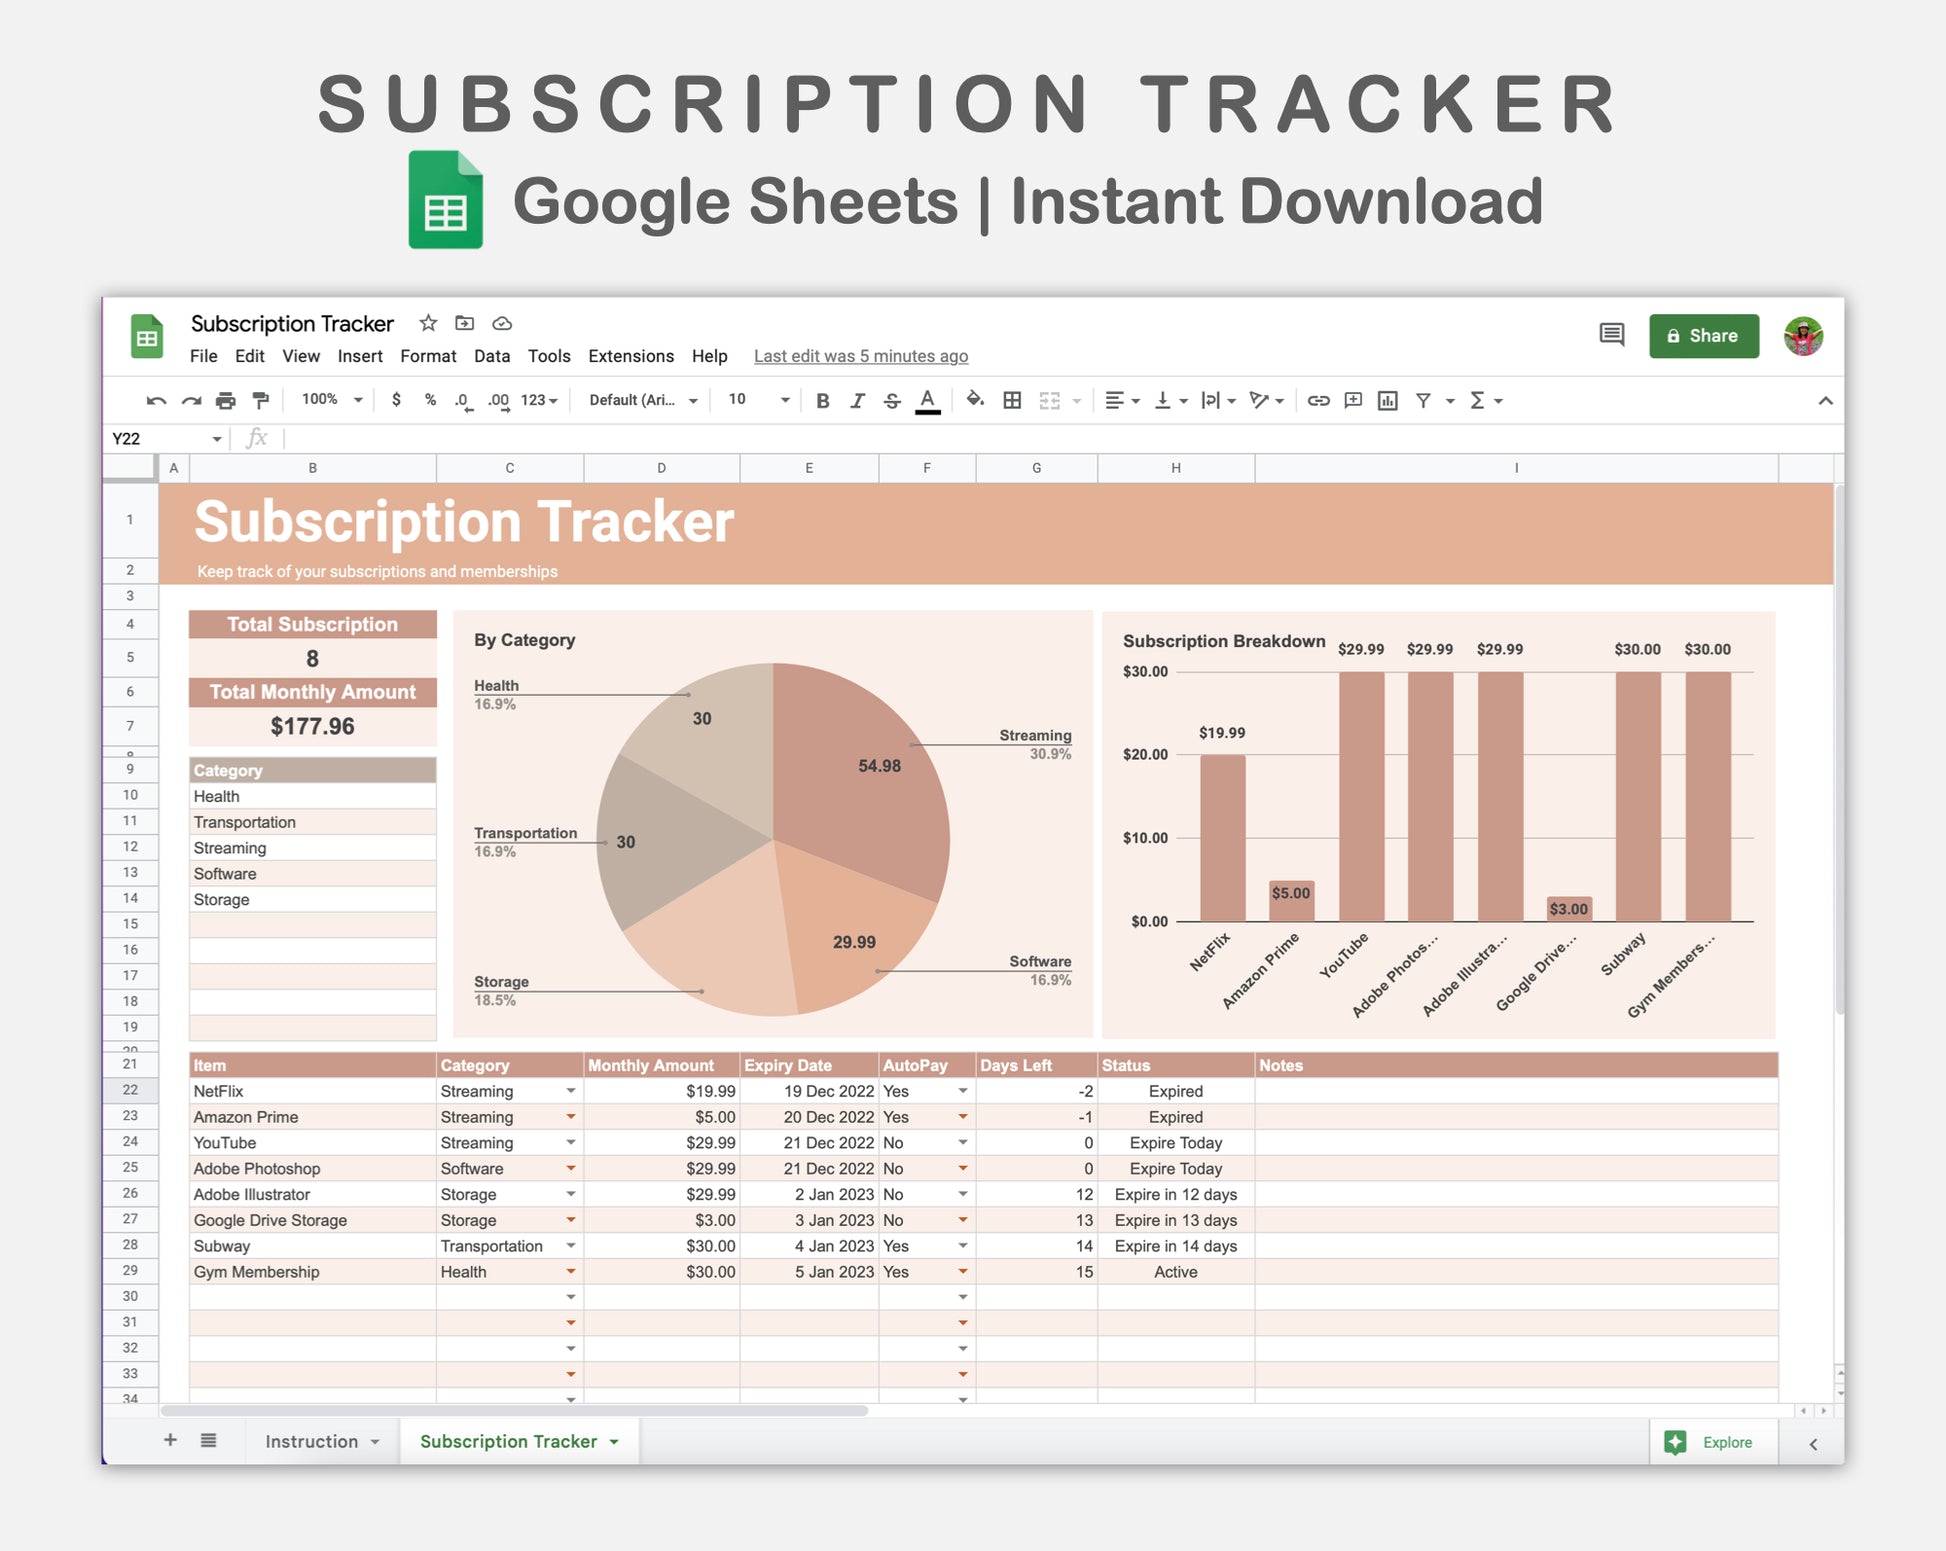The image size is (1946, 1551).
Task: Click the Insert link icon
Action: 1318,401
